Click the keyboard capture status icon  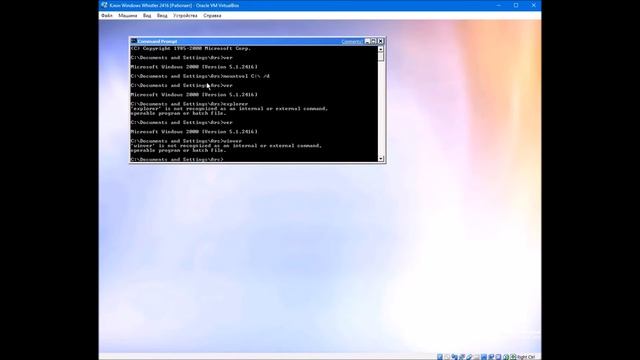513,357
